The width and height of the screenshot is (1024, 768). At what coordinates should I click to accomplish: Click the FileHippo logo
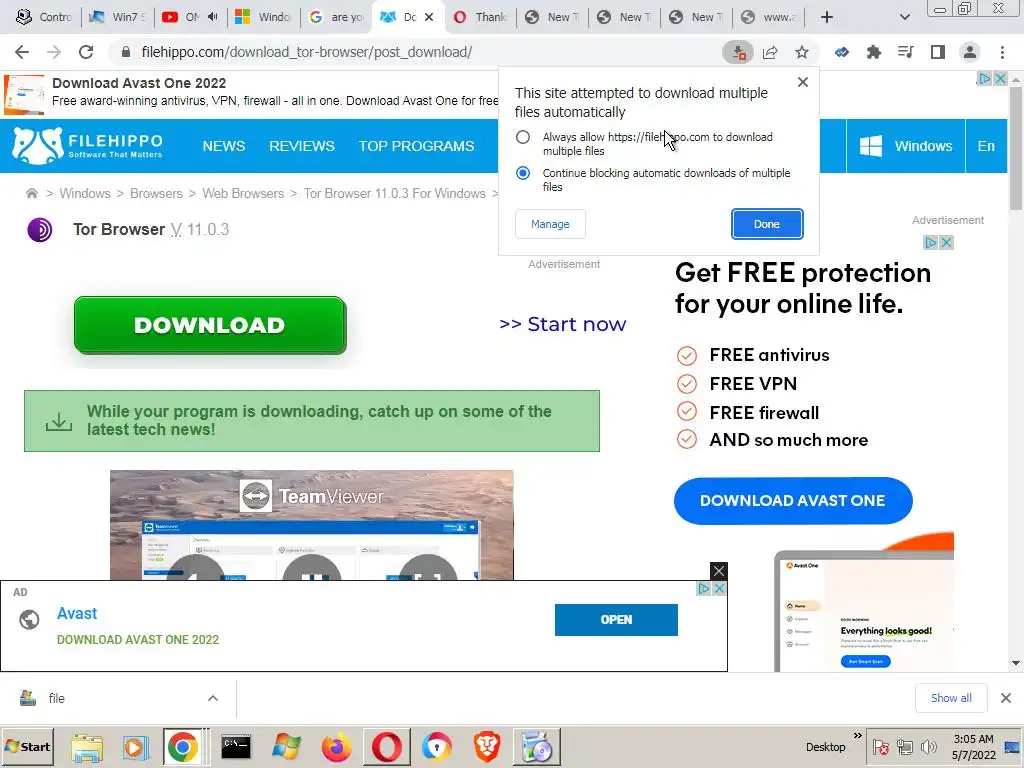click(88, 146)
